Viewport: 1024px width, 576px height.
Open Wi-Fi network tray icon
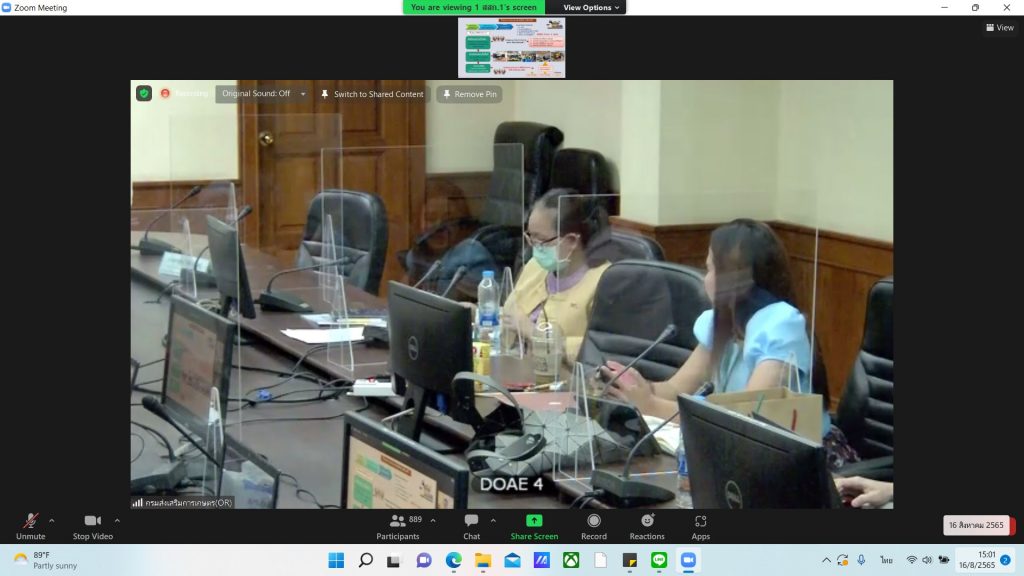point(912,560)
